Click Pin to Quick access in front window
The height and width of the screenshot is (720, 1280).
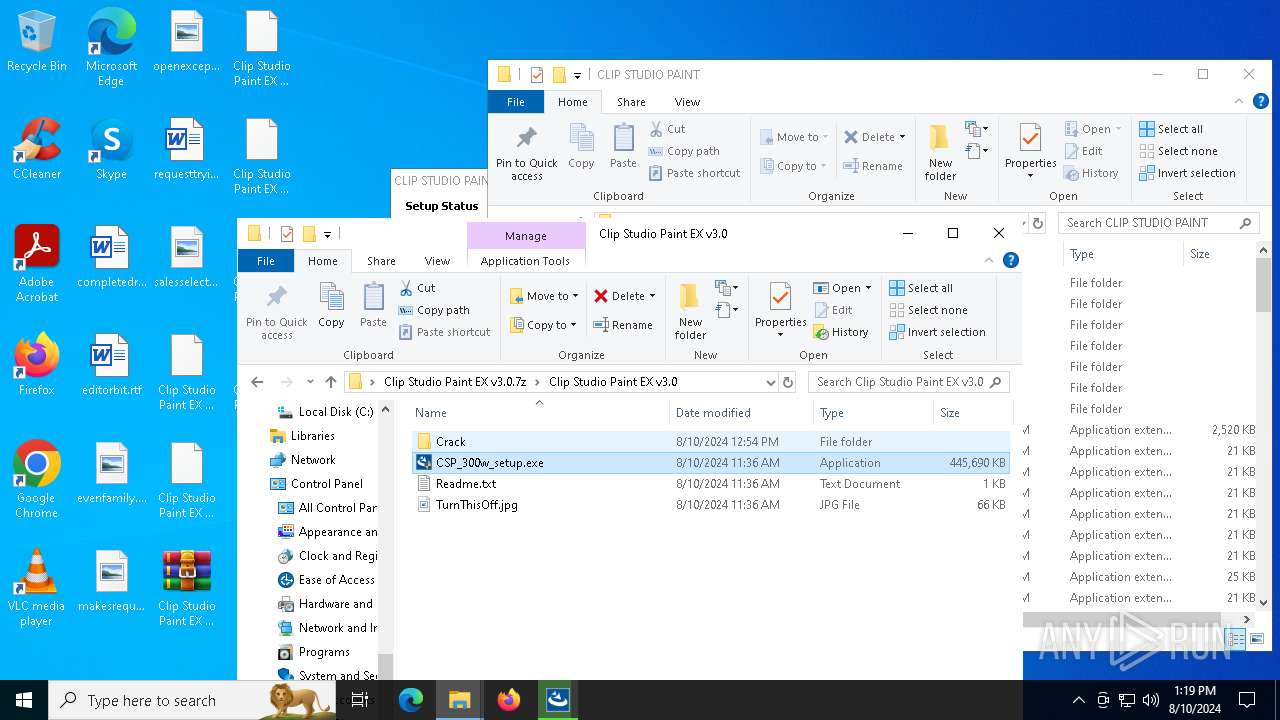pyautogui.click(x=277, y=311)
